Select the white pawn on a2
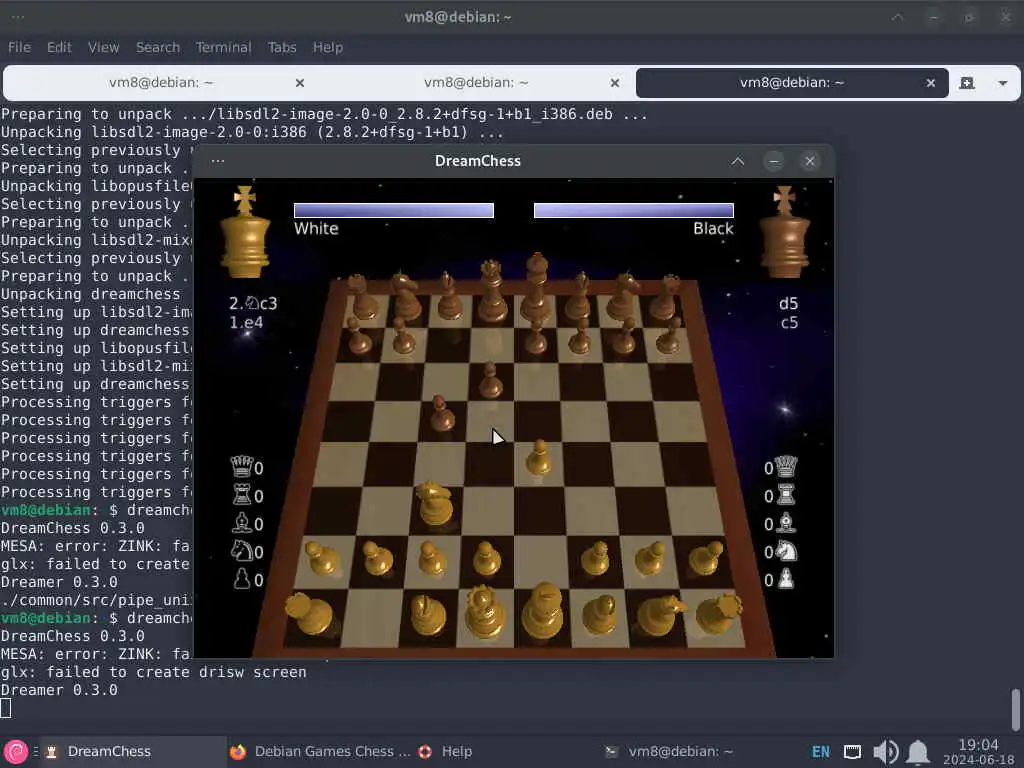 click(x=322, y=559)
